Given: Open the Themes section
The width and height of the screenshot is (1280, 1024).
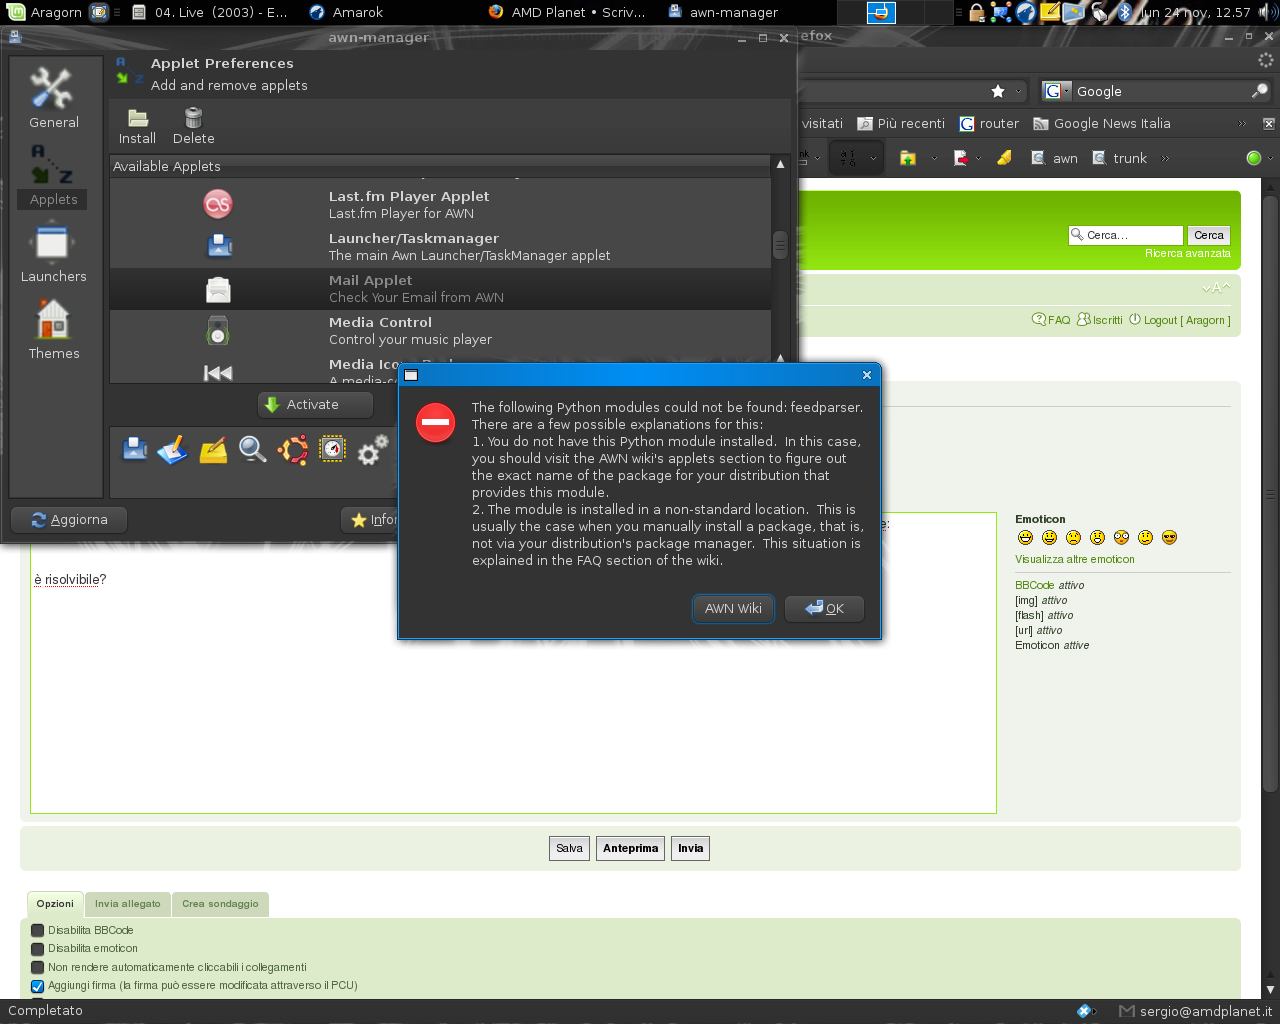Looking at the screenshot, I should (53, 330).
